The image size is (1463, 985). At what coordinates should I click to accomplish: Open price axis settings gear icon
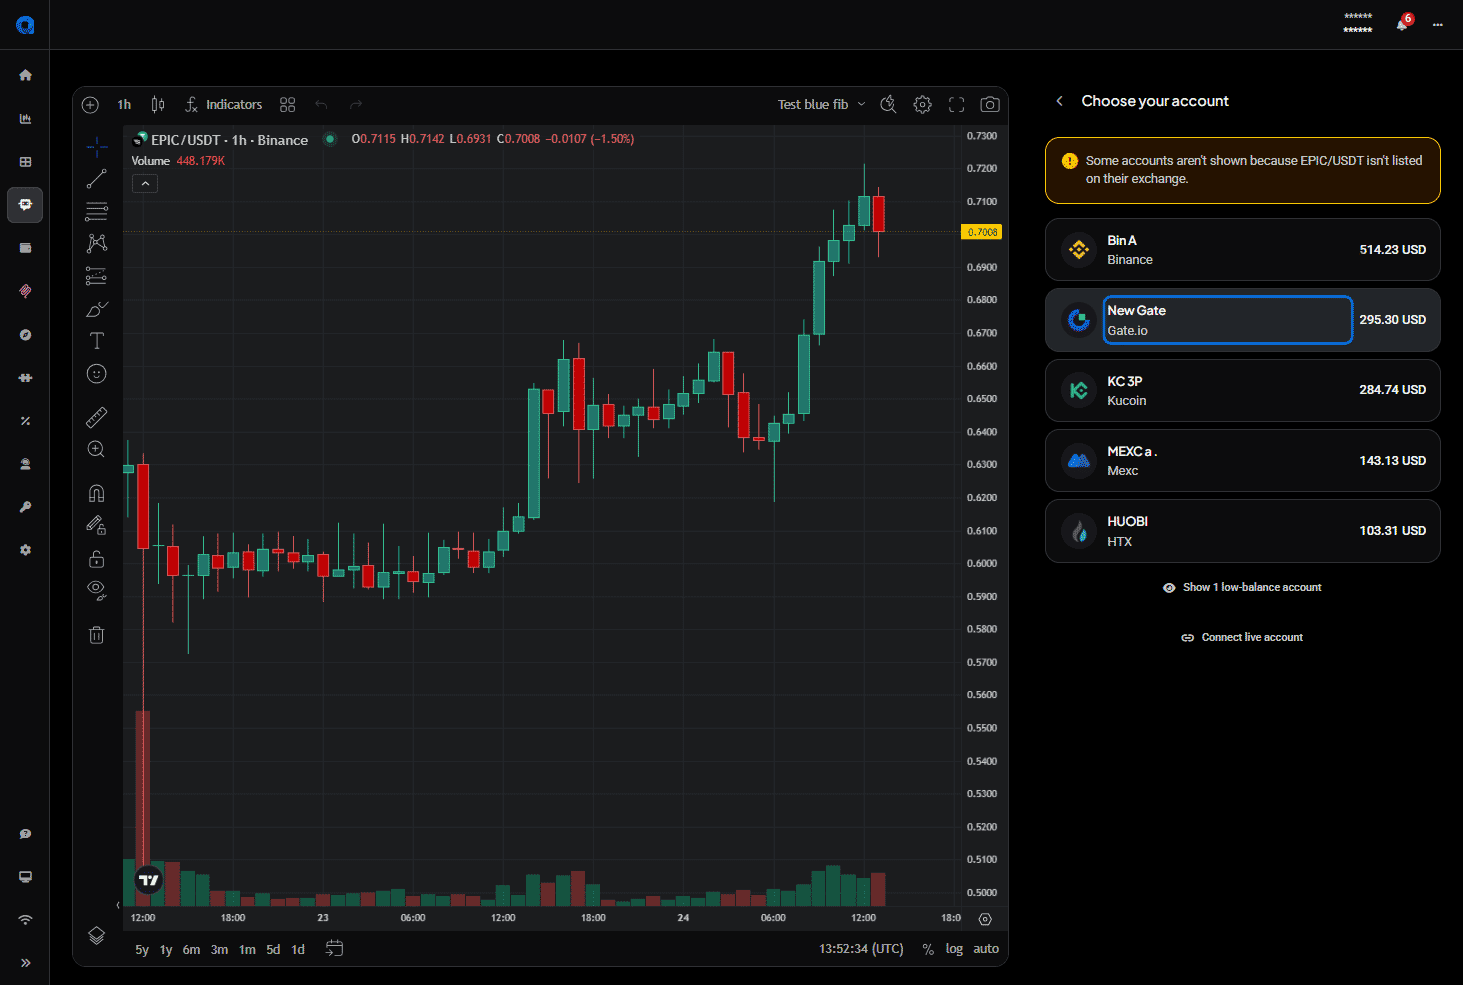point(985,919)
